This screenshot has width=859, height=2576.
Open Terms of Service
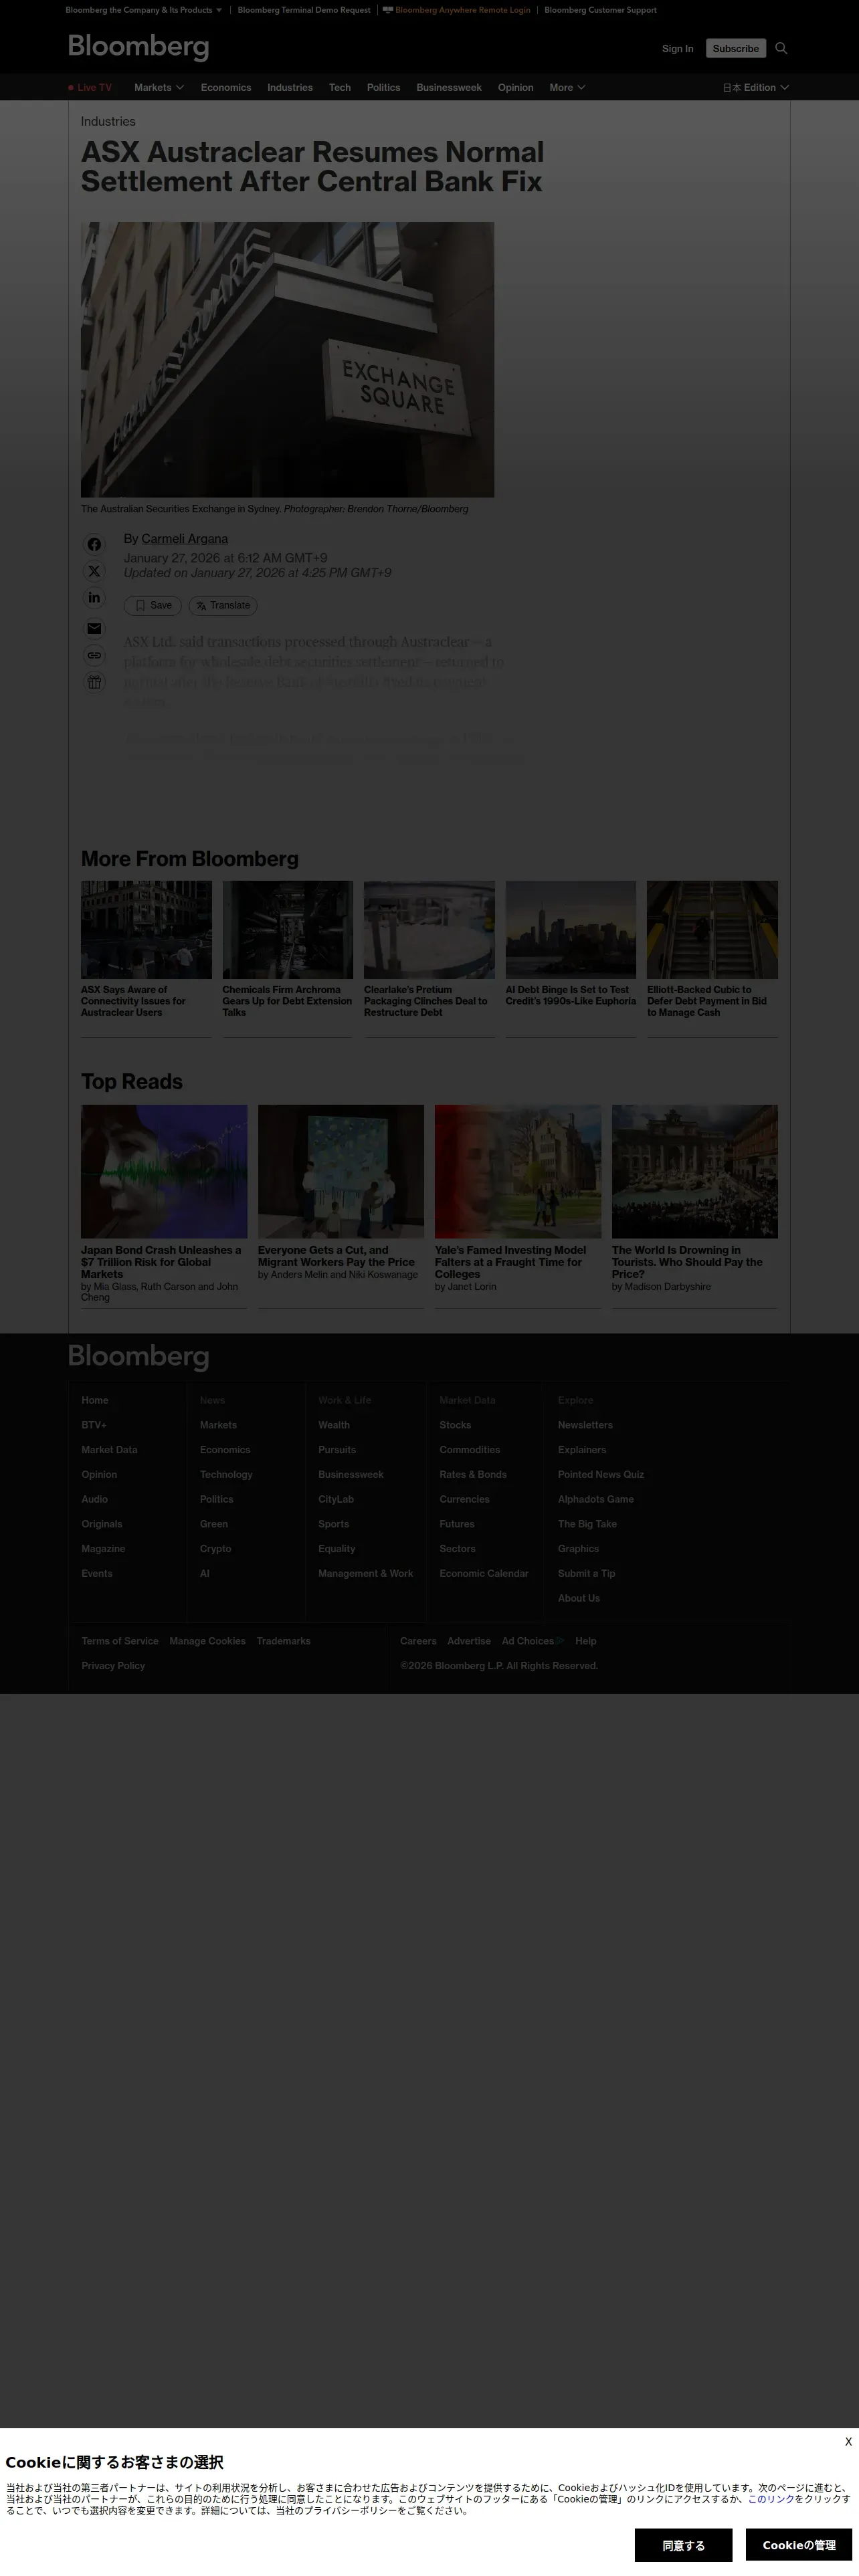[x=120, y=1641]
